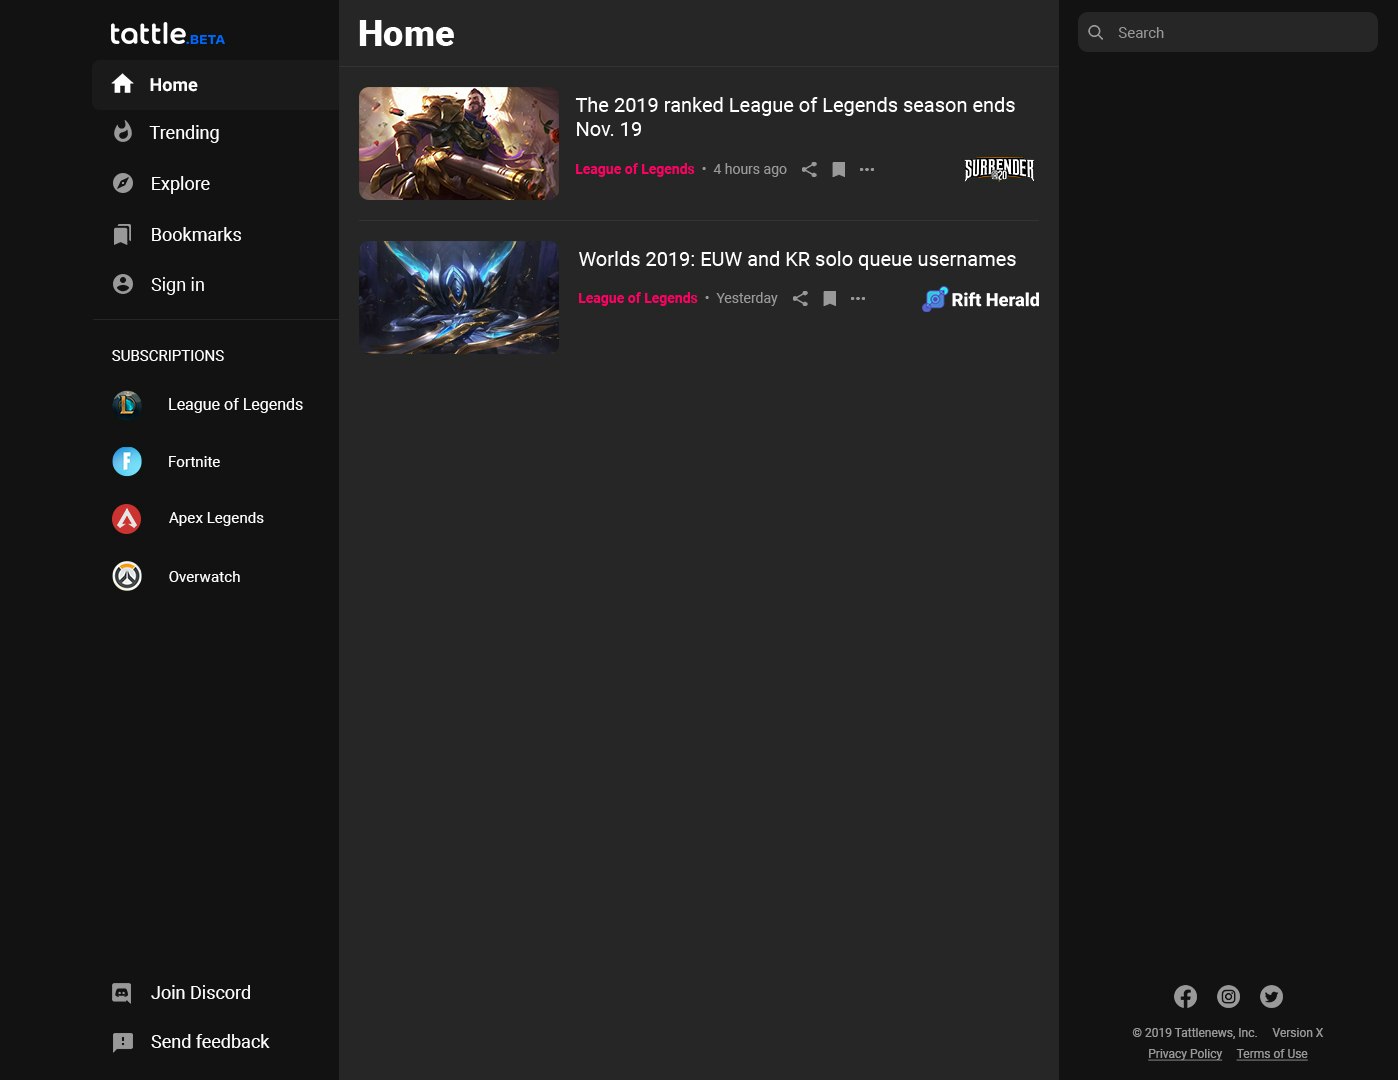
Task: Click the Sign in user icon
Action: [x=123, y=284]
